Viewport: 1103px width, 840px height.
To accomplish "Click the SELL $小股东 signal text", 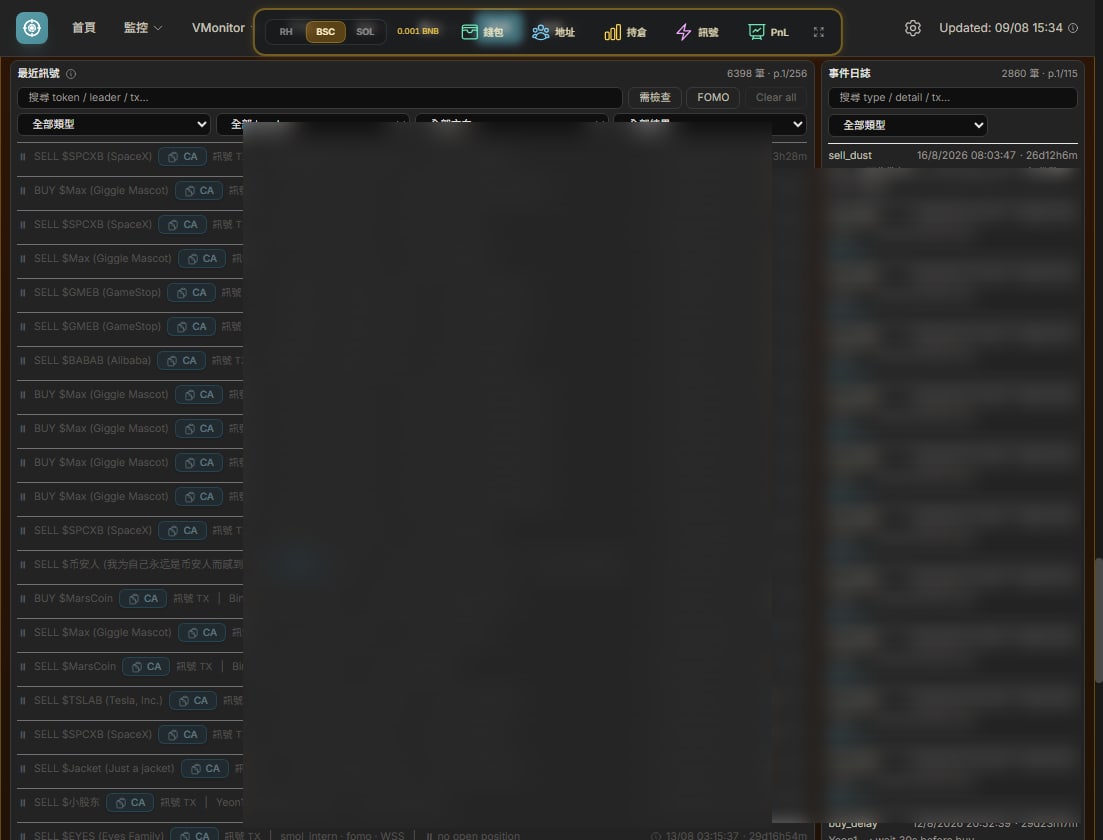I will [x=67, y=803].
